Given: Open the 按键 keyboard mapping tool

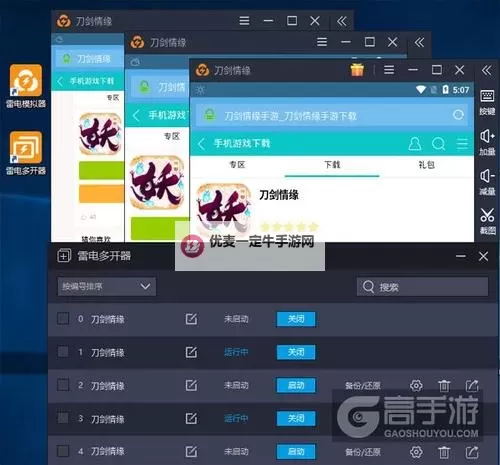Looking at the screenshot, I should pos(487,102).
